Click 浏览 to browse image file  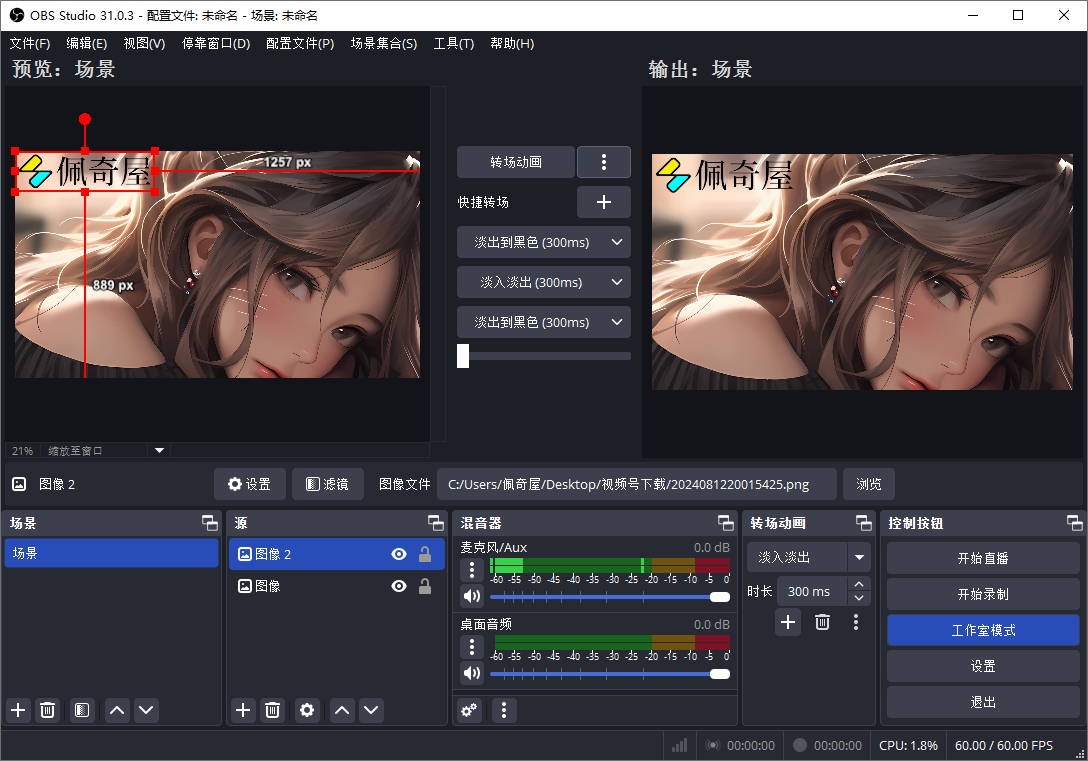pos(869,484)
